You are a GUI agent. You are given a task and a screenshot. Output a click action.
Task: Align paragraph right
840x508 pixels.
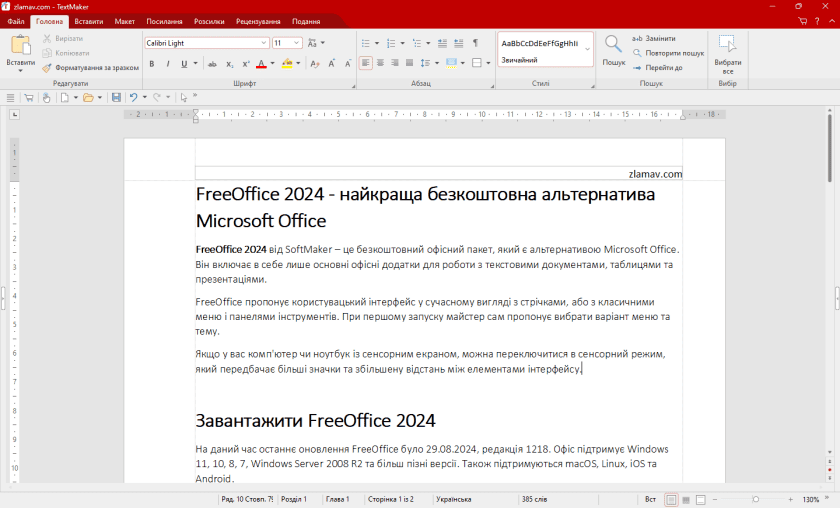[x=395, y=63]
